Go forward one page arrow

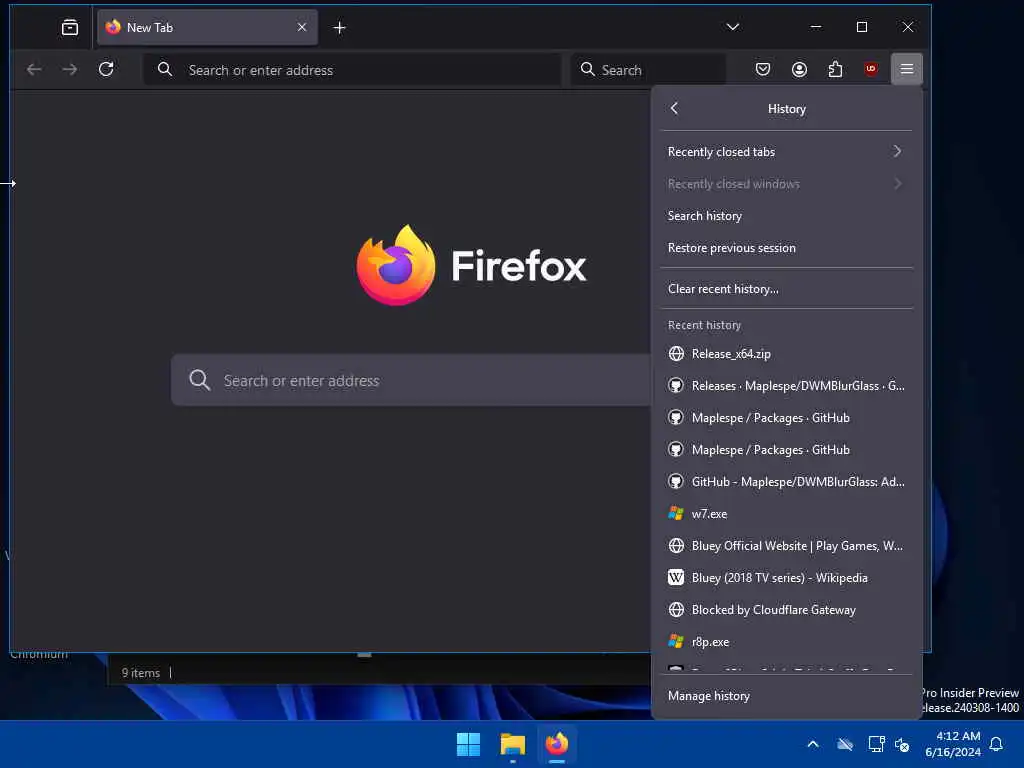[70, 69]
